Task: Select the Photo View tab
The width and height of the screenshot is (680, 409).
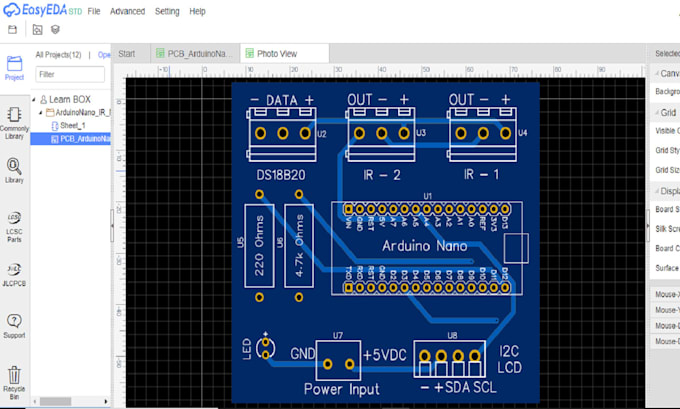Action: 284,54
